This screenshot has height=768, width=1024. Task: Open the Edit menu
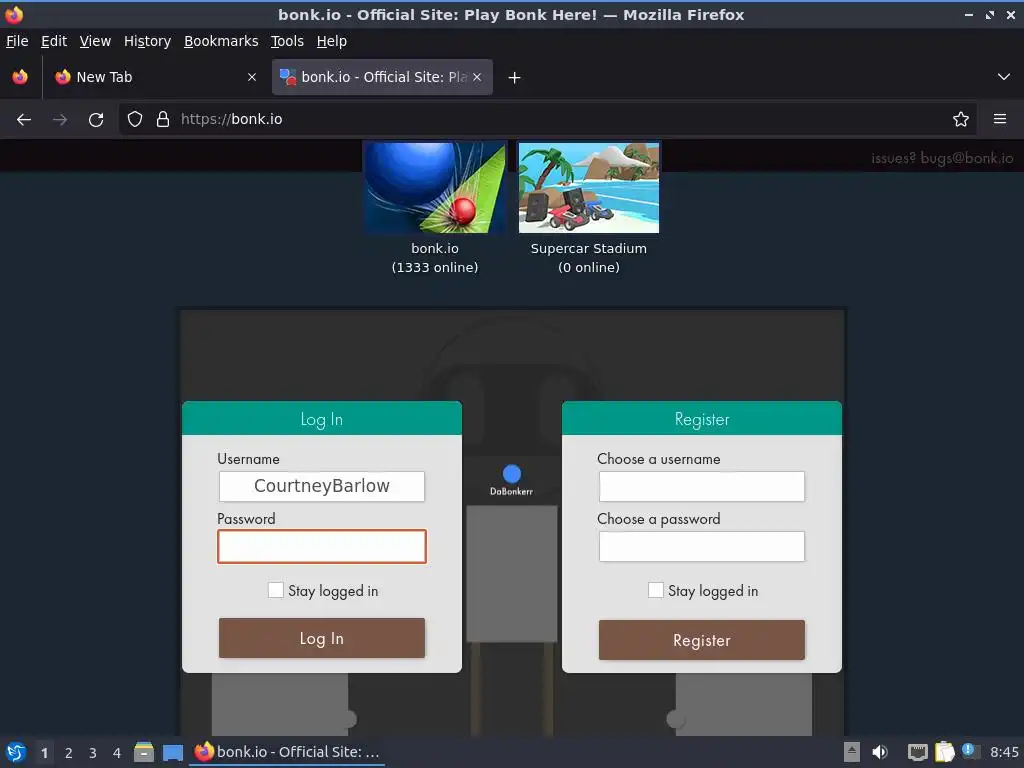pos(54,41)
